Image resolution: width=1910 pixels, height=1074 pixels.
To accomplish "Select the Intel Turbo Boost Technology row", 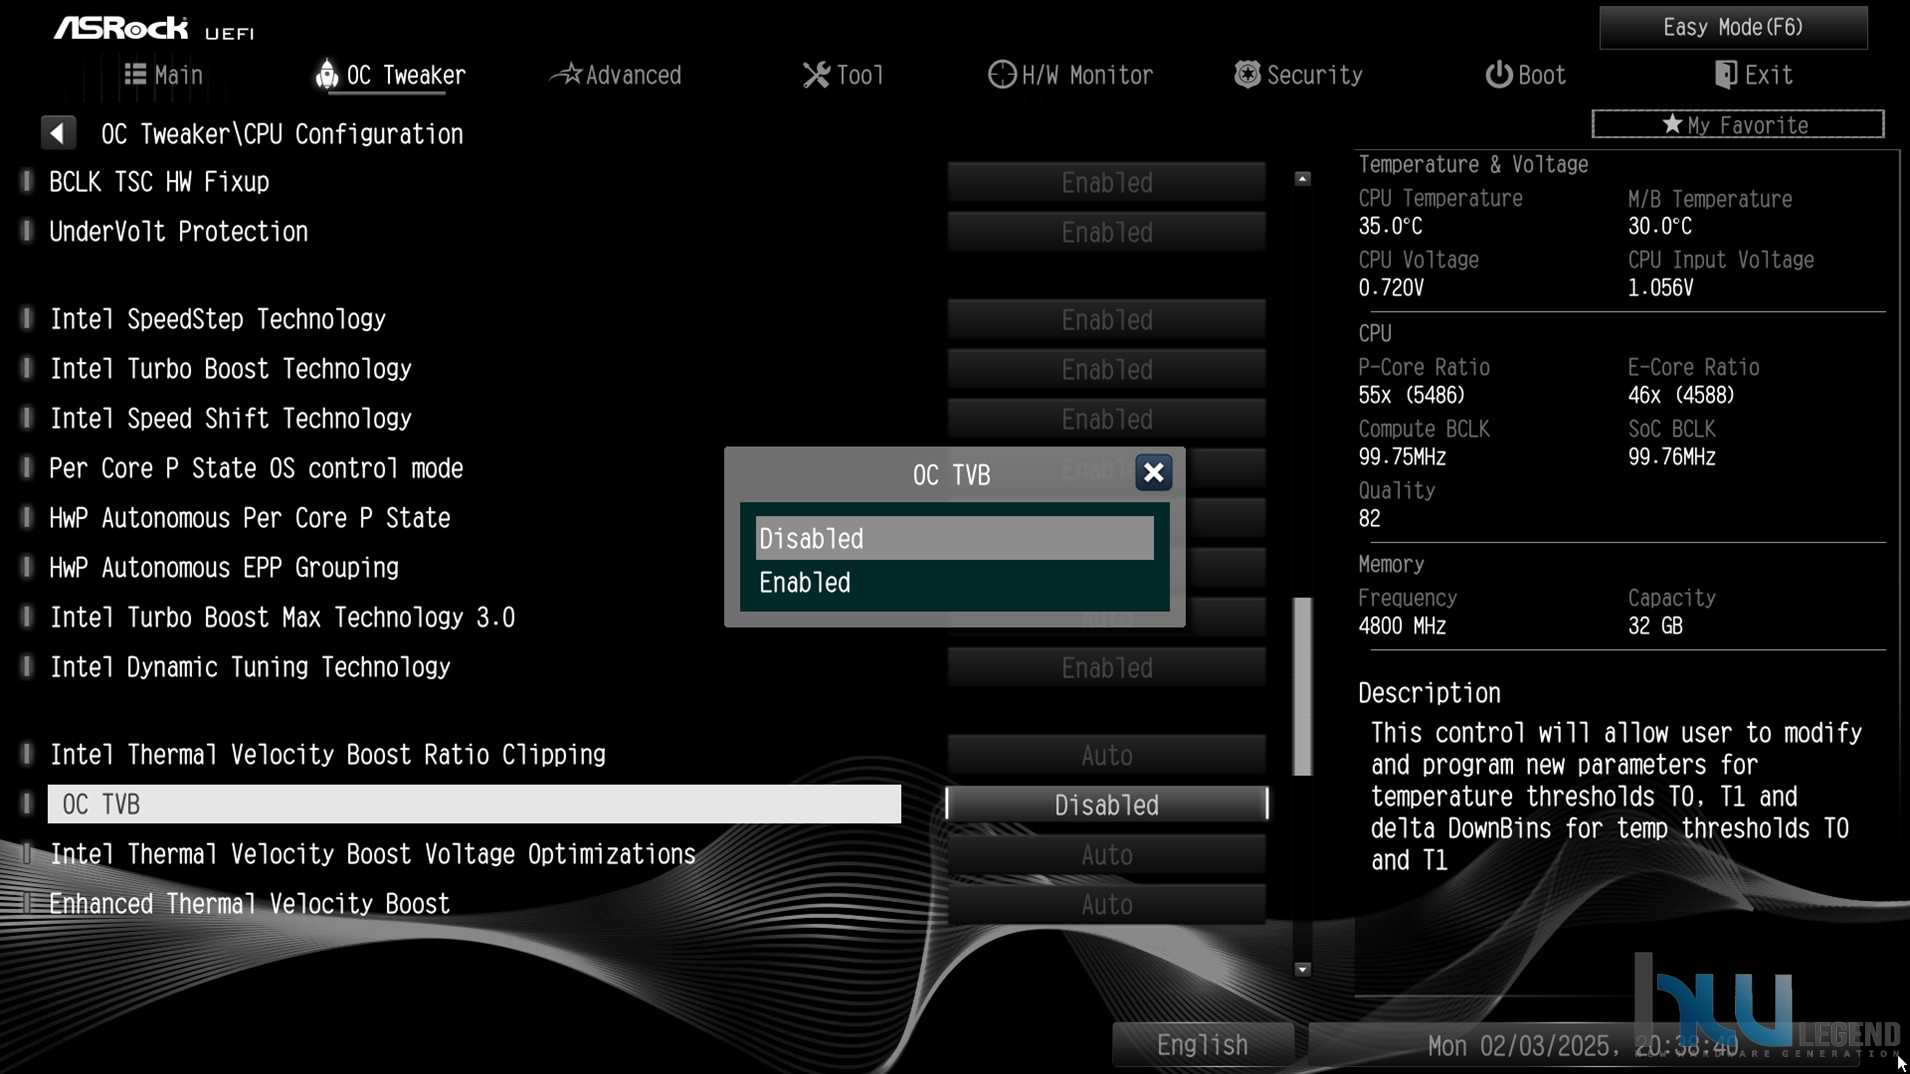I will click(231, 369).
